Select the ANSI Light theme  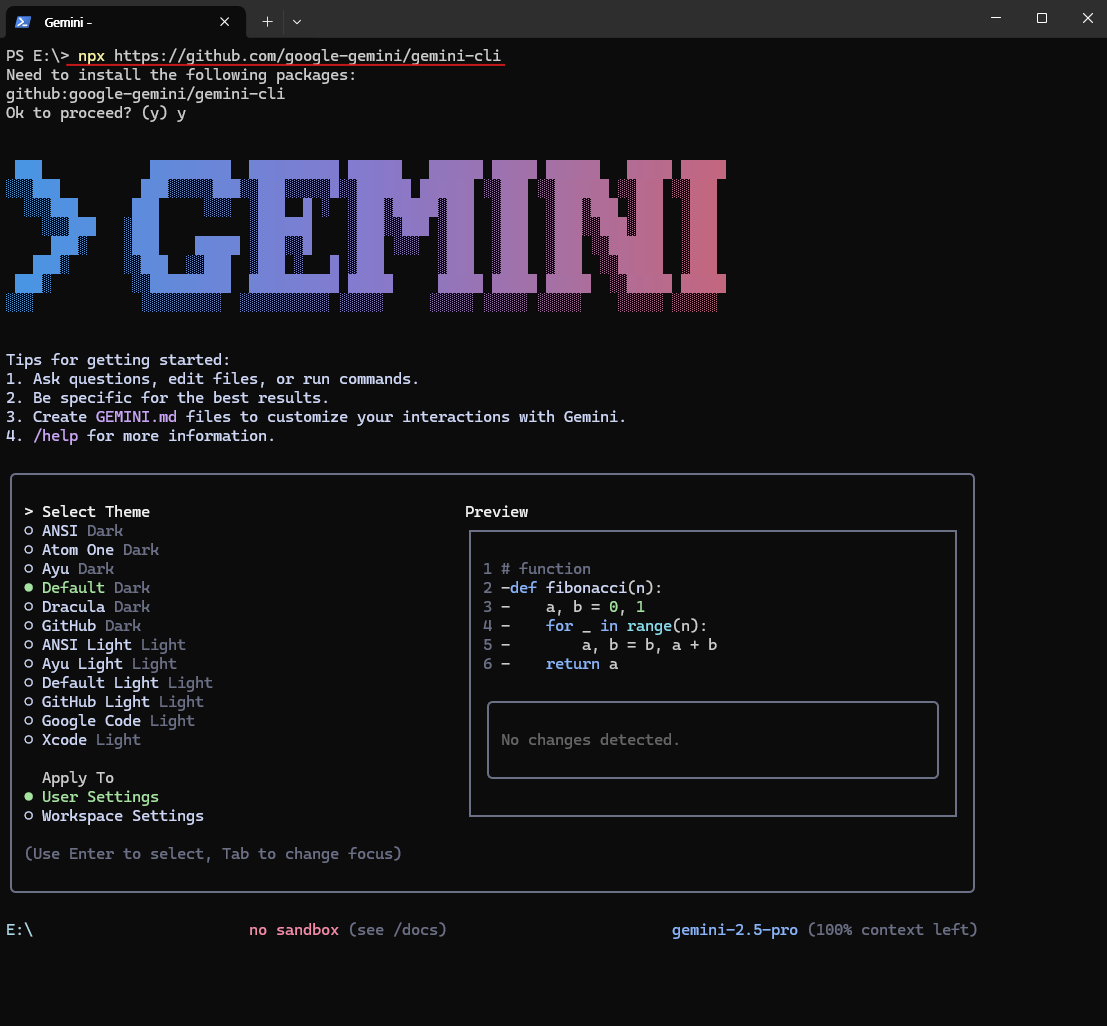pyautogui.click(x=105, y=645)
